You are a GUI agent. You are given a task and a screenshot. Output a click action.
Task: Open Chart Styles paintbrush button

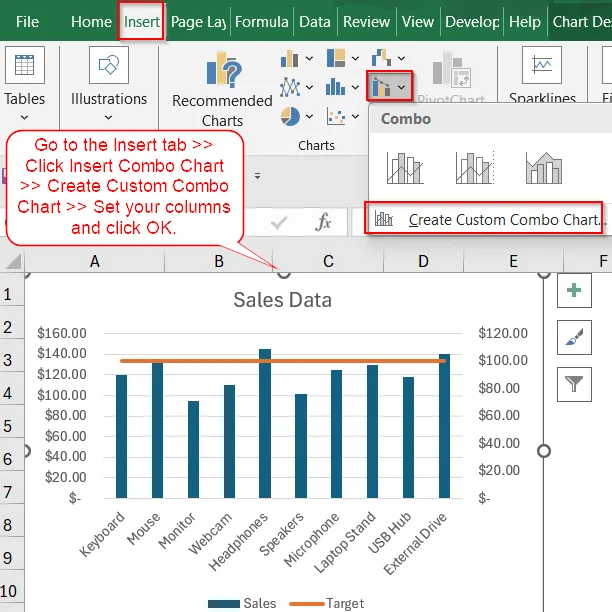574,337
